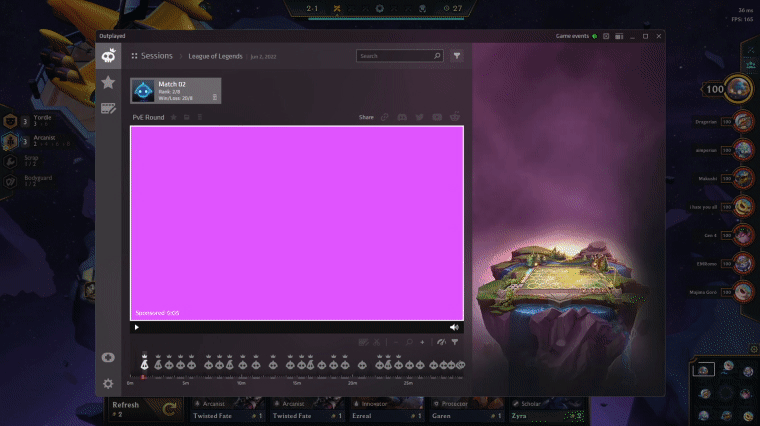
Task: View Majima Goro player portrait
Action: 743,292
